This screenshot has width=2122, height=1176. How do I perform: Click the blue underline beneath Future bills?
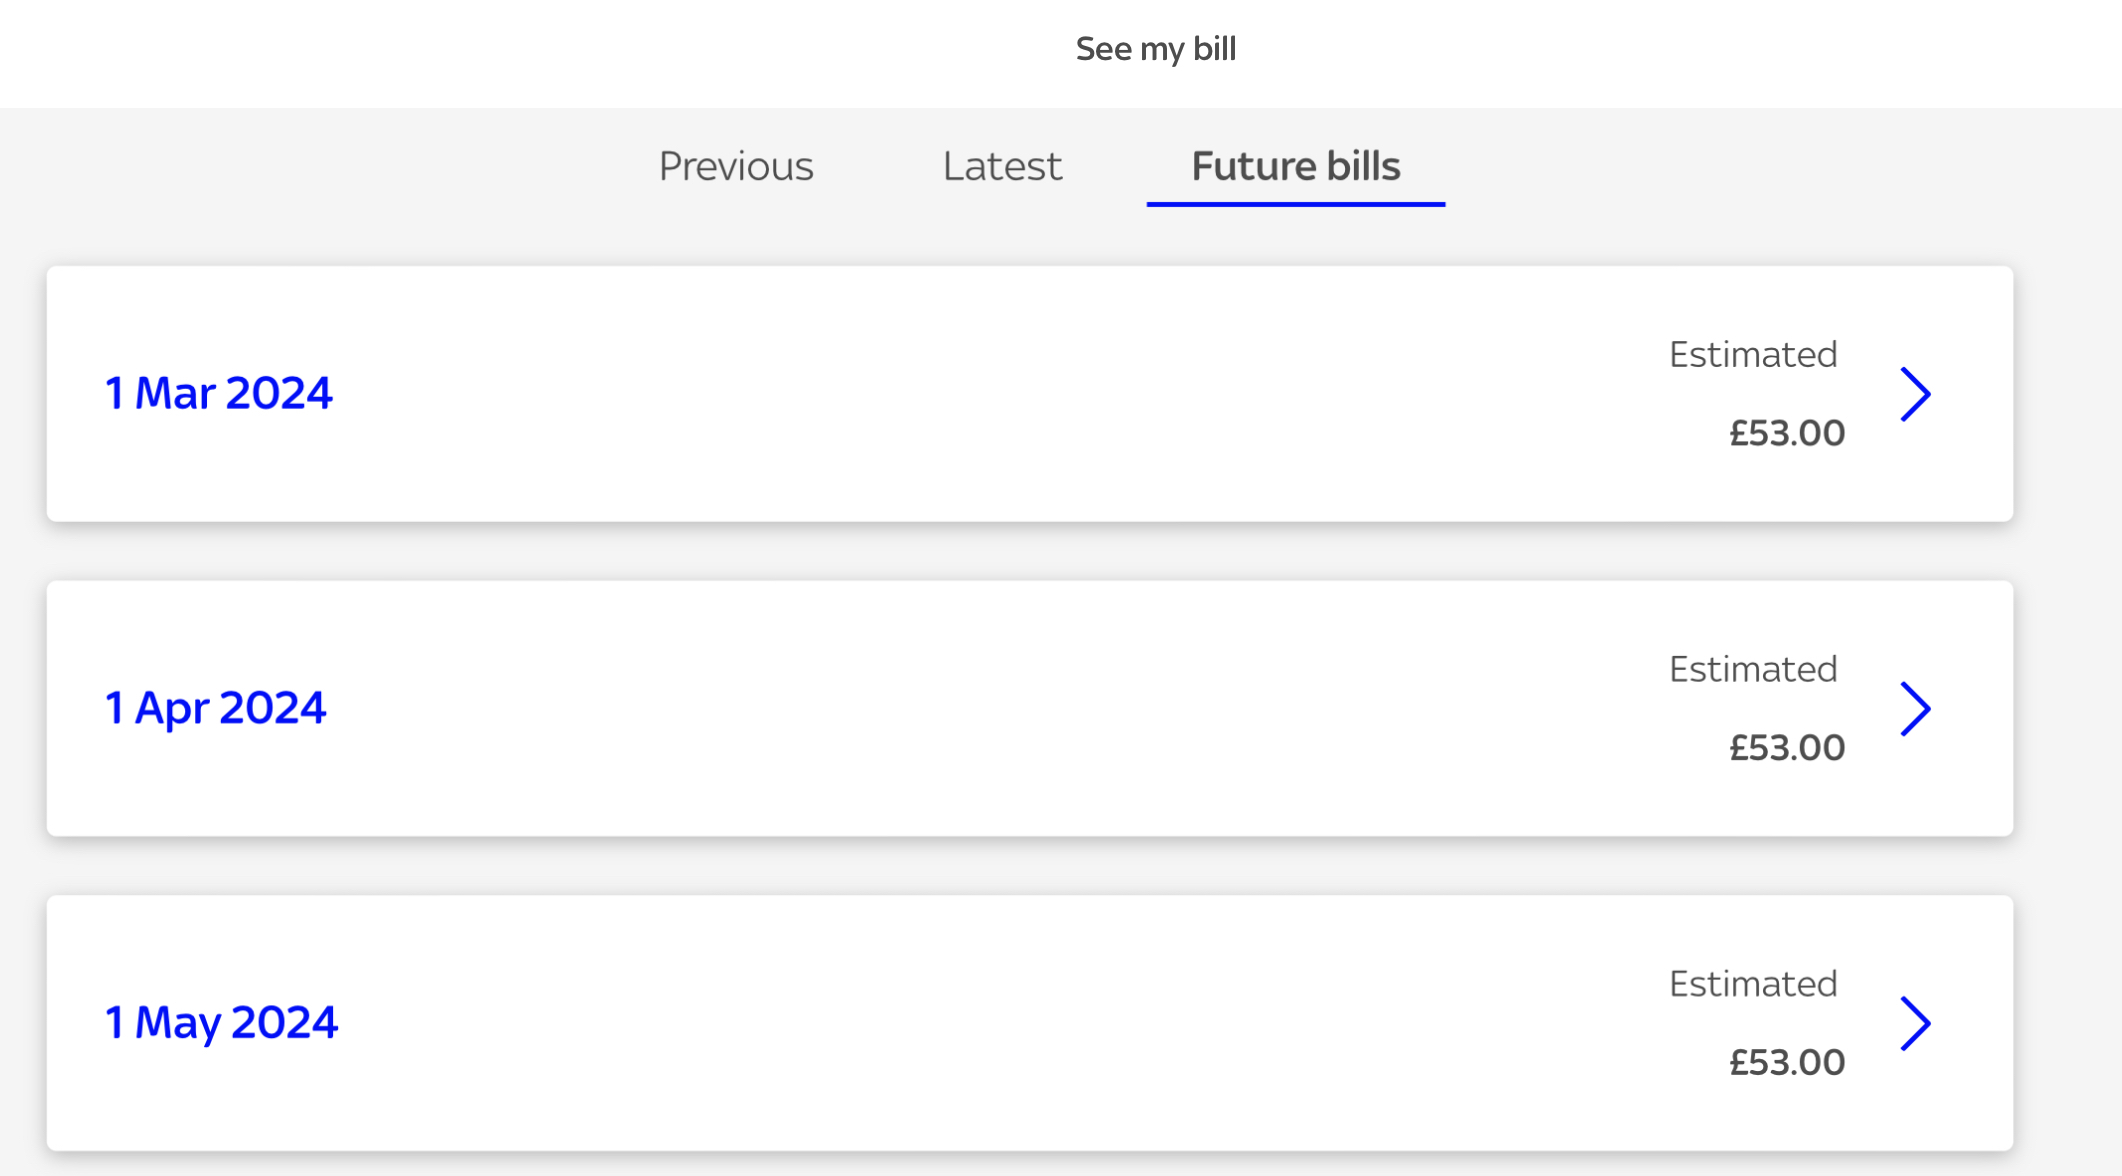[1296, 204]
